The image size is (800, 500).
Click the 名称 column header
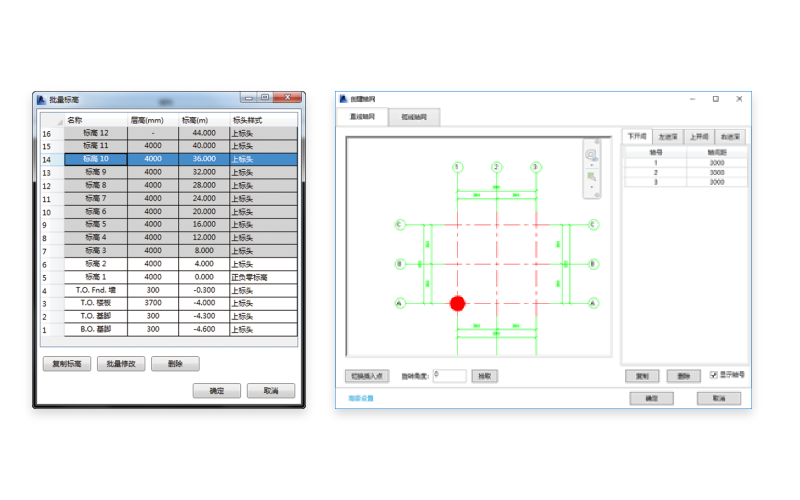click(x=96, y=120)
